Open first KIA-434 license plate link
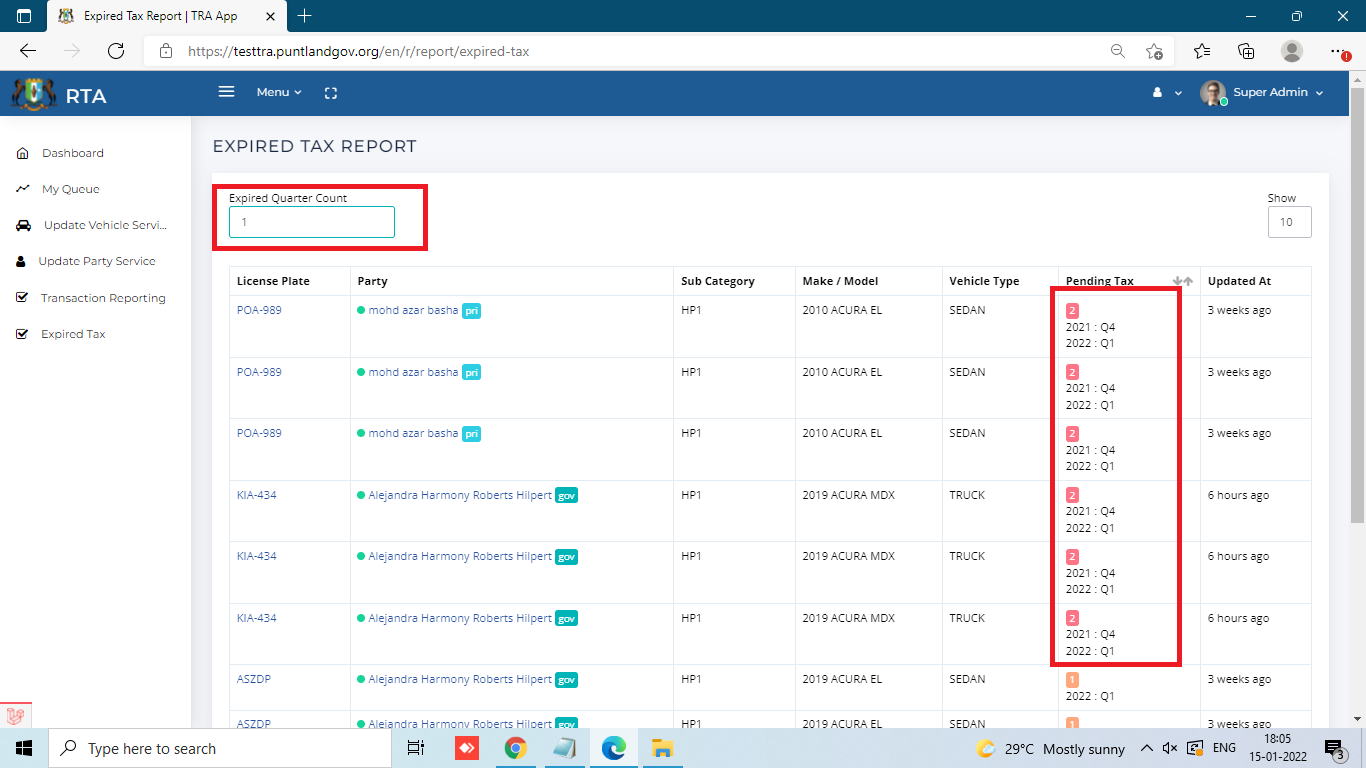Image resolution: width=1366 pixels, height=768 pixels. point(257,495)
